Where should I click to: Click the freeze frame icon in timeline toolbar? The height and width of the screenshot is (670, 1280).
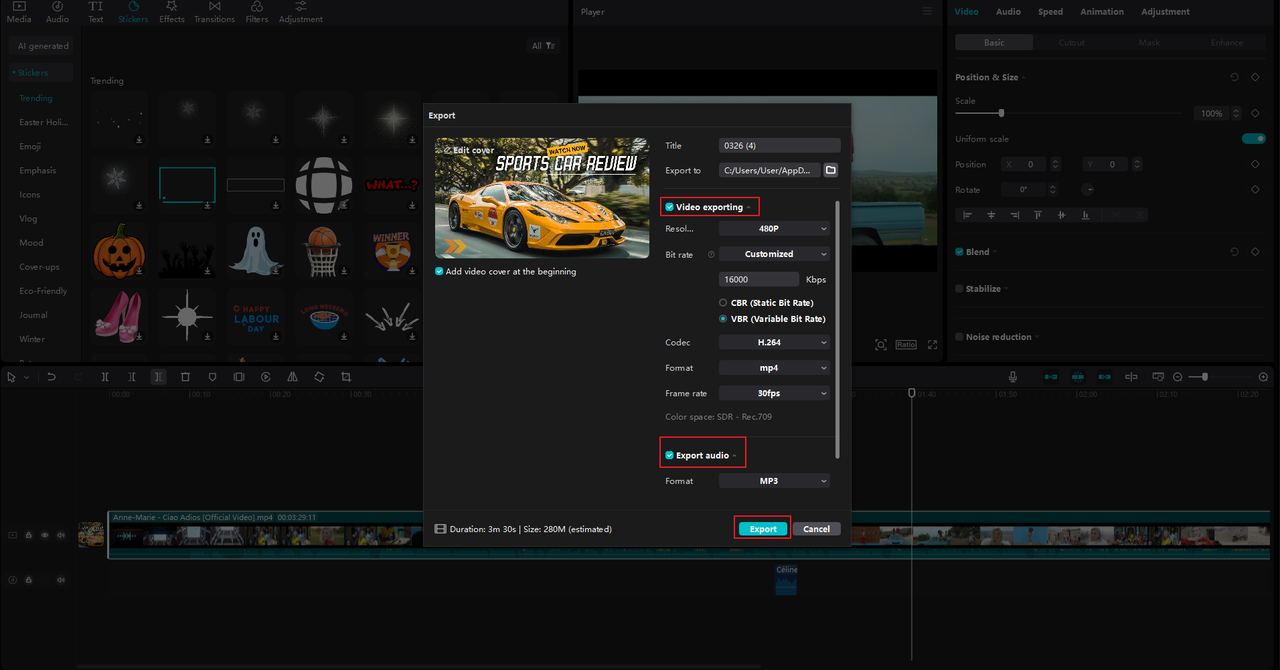point(239,377)
